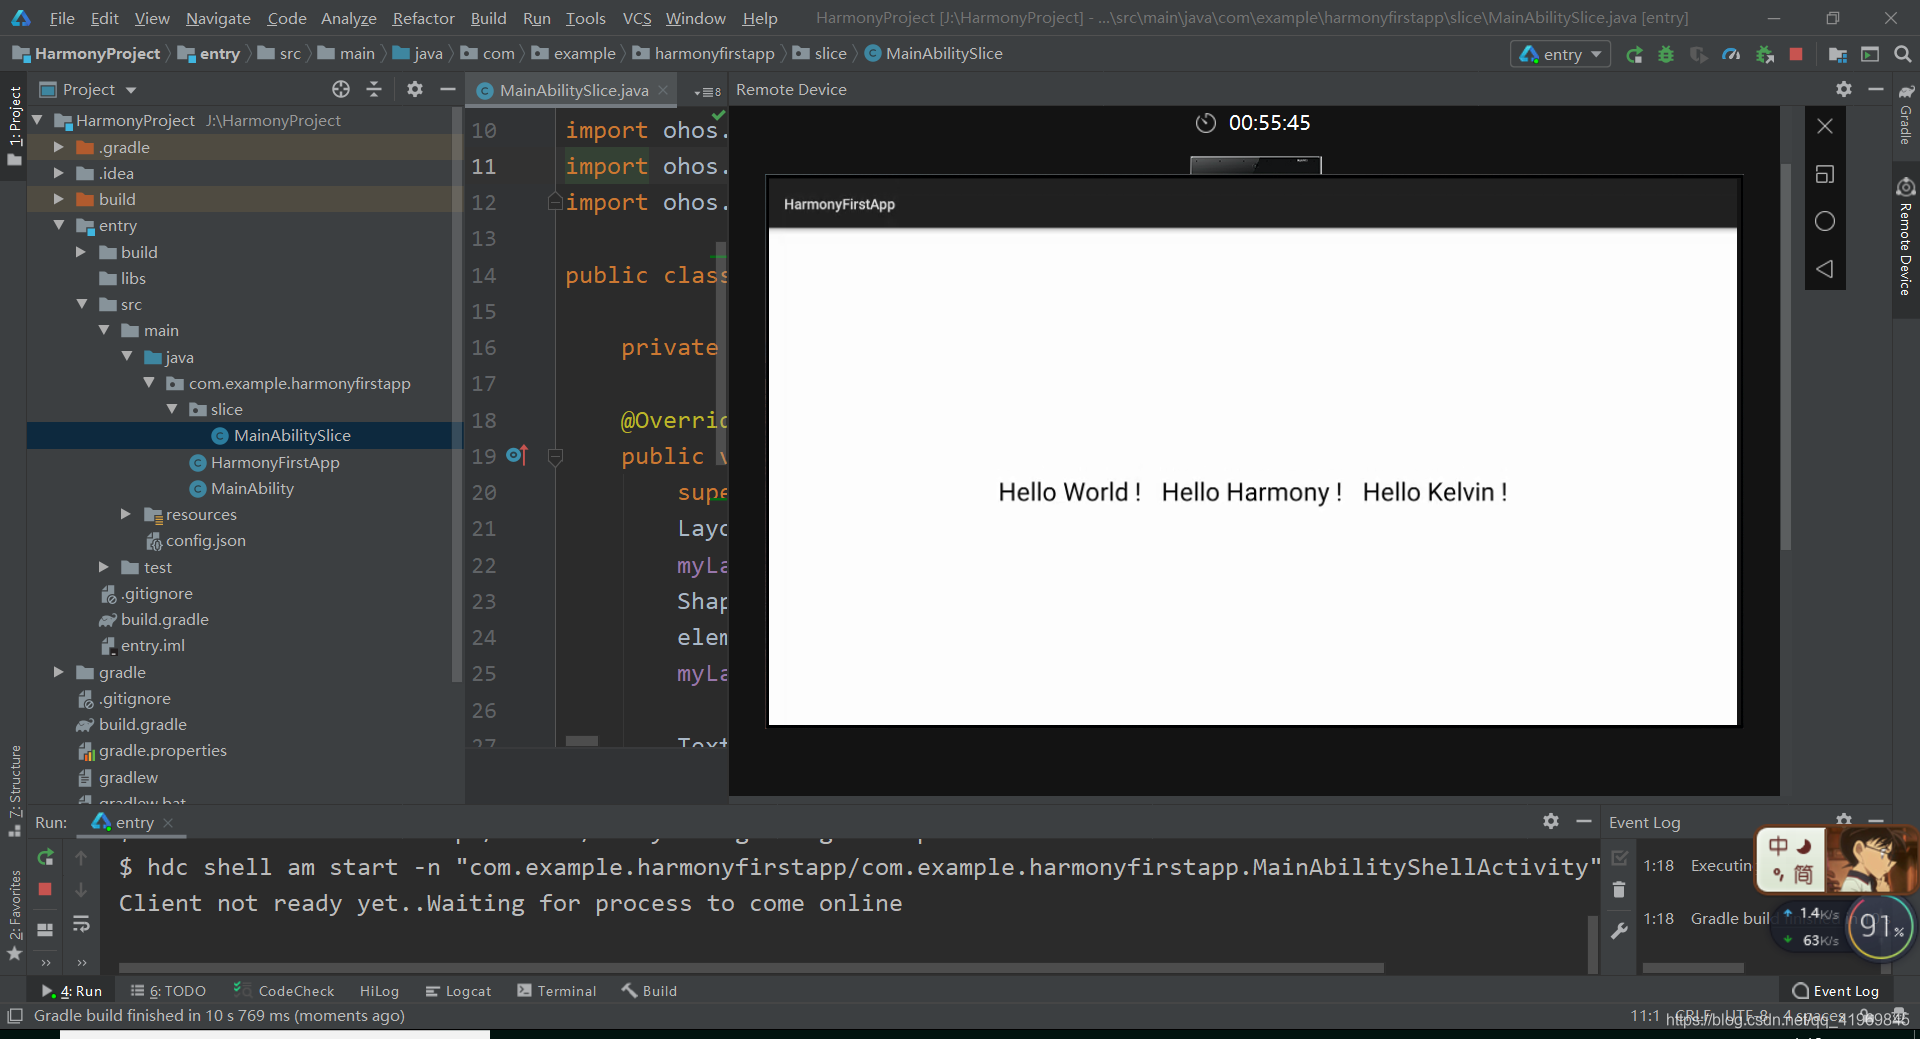1920x1039 pixels.
Task: Run the entry configuration with the green run icon
Action: click(1634, 55)
